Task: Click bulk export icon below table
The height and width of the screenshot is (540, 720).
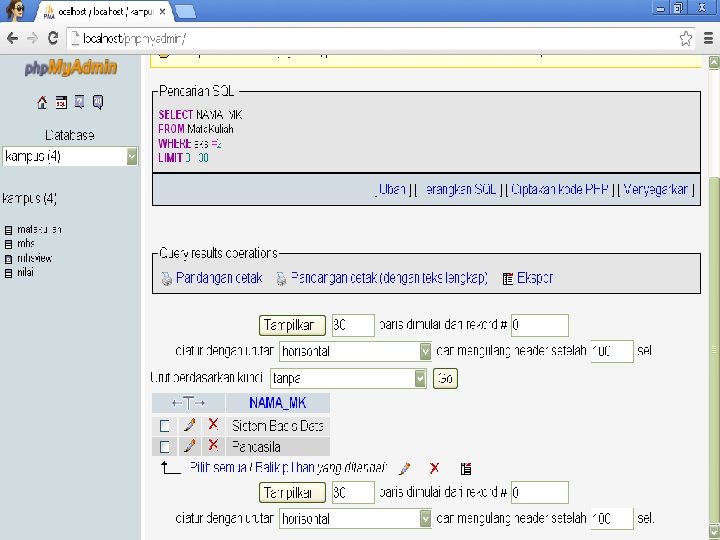Action: click(x=466, y=469)
